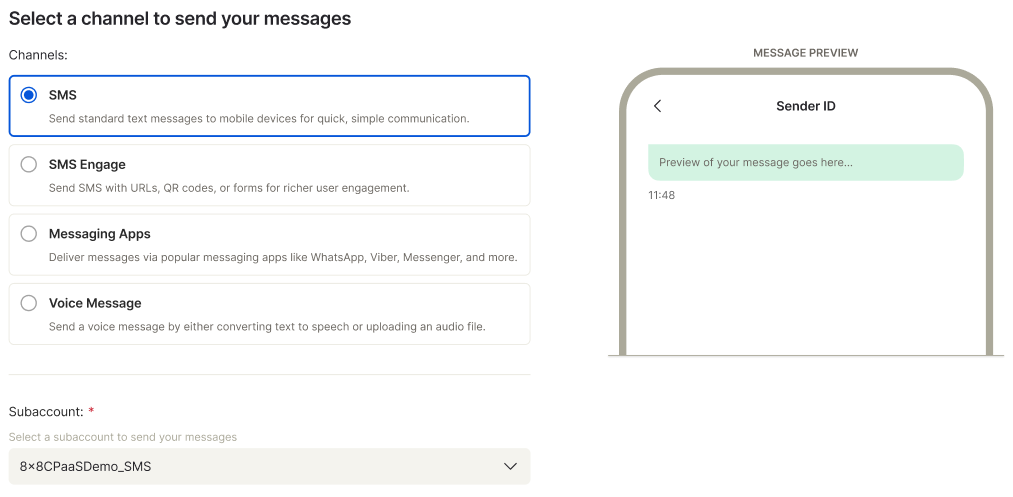
Task: Open the 8x8CPaaSDemo_SMS subaccount dropdown
Action: (268, 466)
